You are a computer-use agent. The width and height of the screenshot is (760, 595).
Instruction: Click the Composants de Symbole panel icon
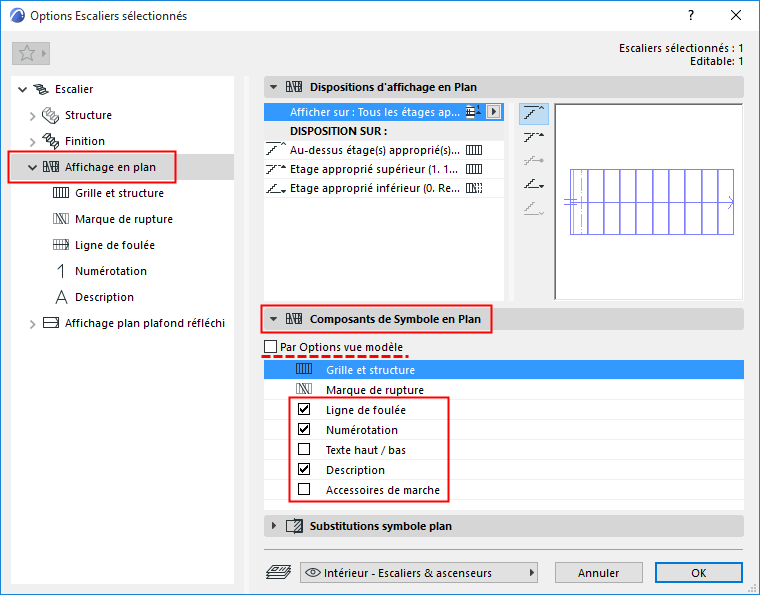click(x=294, y=319)
